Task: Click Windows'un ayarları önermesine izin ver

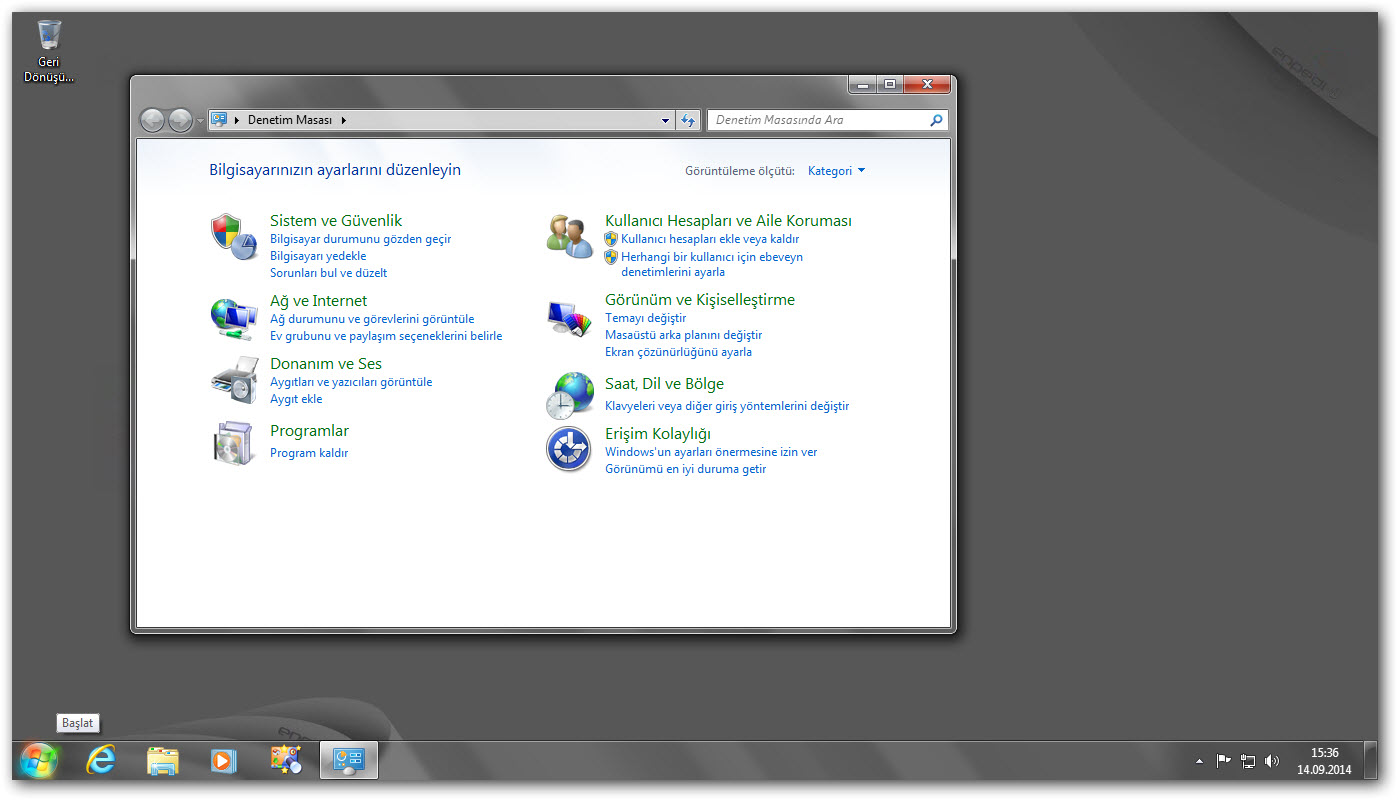Action: tap(711, 452)
